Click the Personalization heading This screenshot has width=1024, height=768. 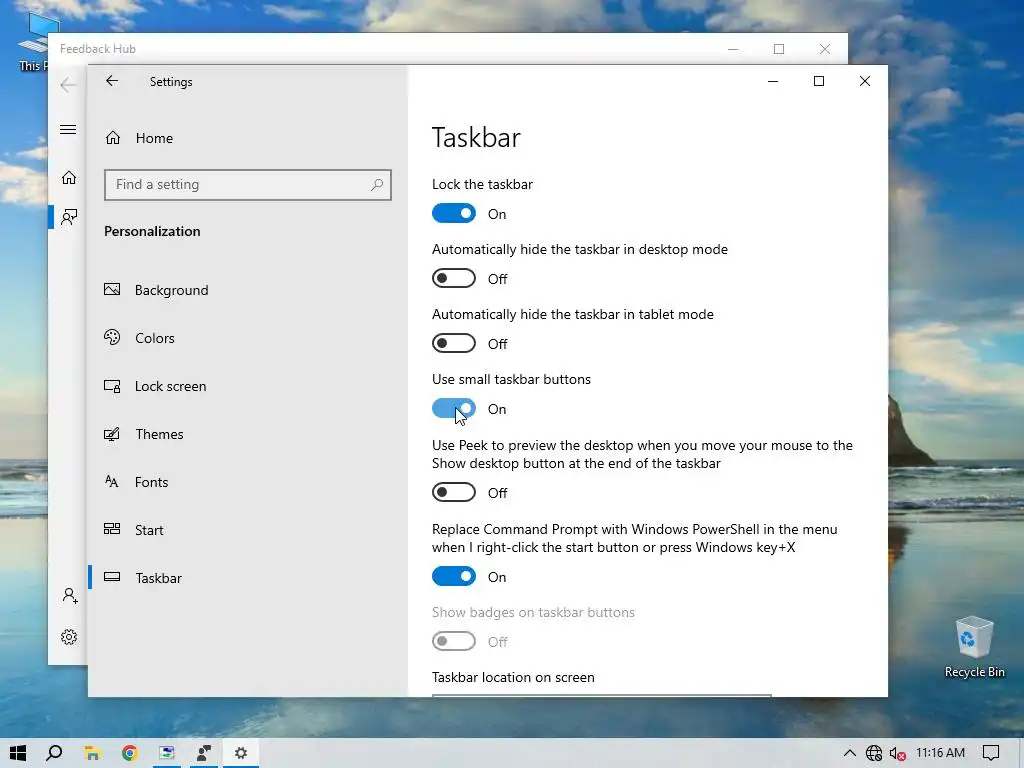coord(152,231)
